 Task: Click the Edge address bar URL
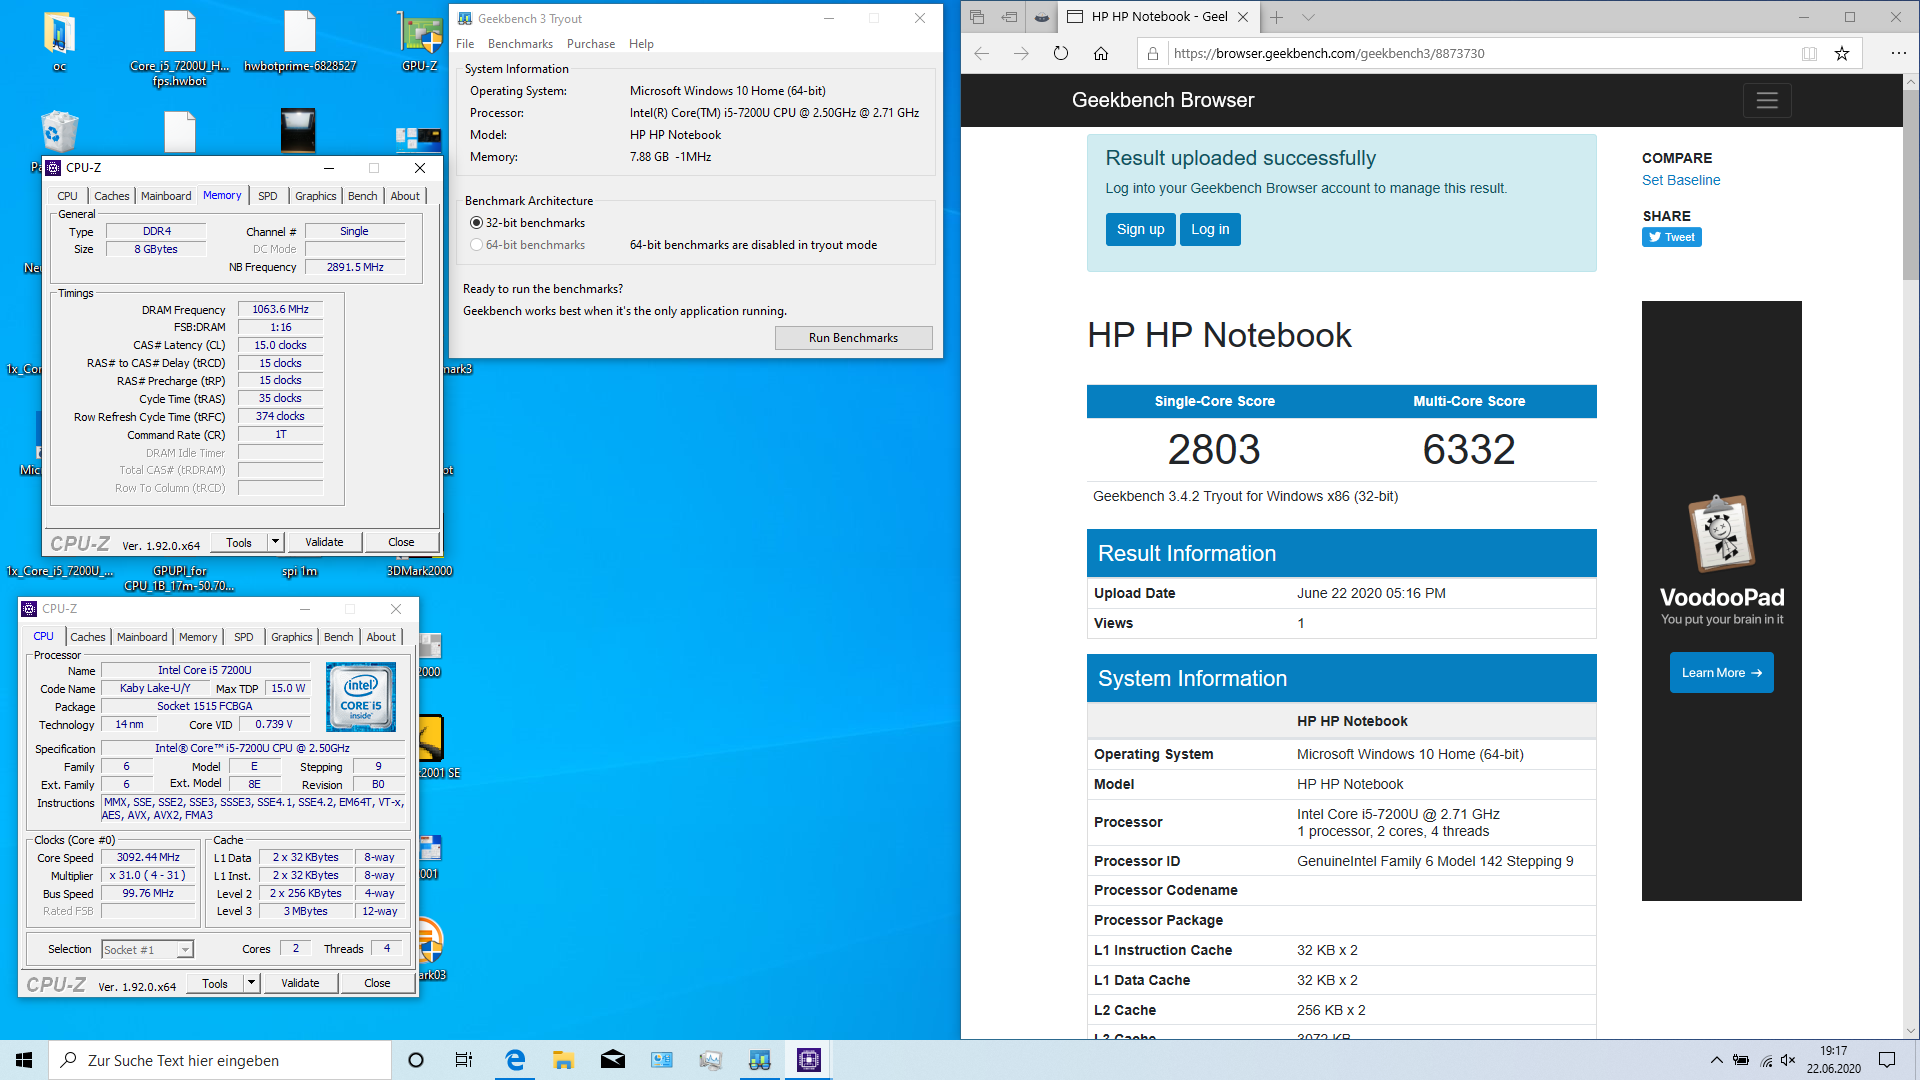1328,54
